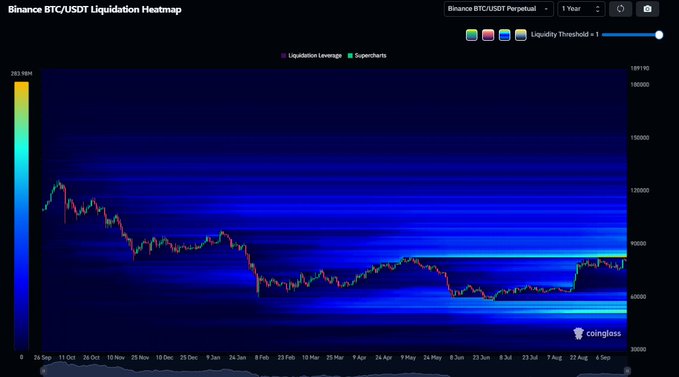Click the 24 Jan date axis label
679x377 pixels.
237,358
